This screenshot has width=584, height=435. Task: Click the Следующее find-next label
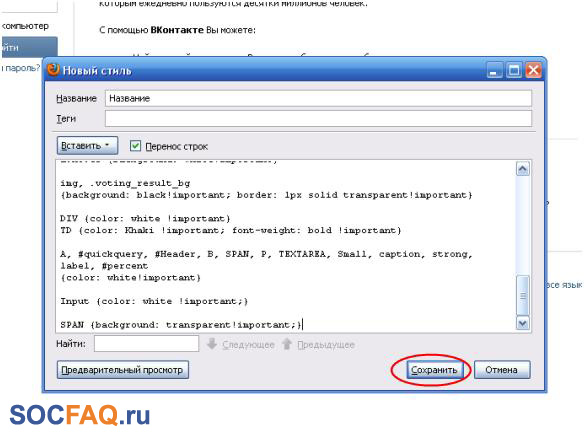(248, 345)
